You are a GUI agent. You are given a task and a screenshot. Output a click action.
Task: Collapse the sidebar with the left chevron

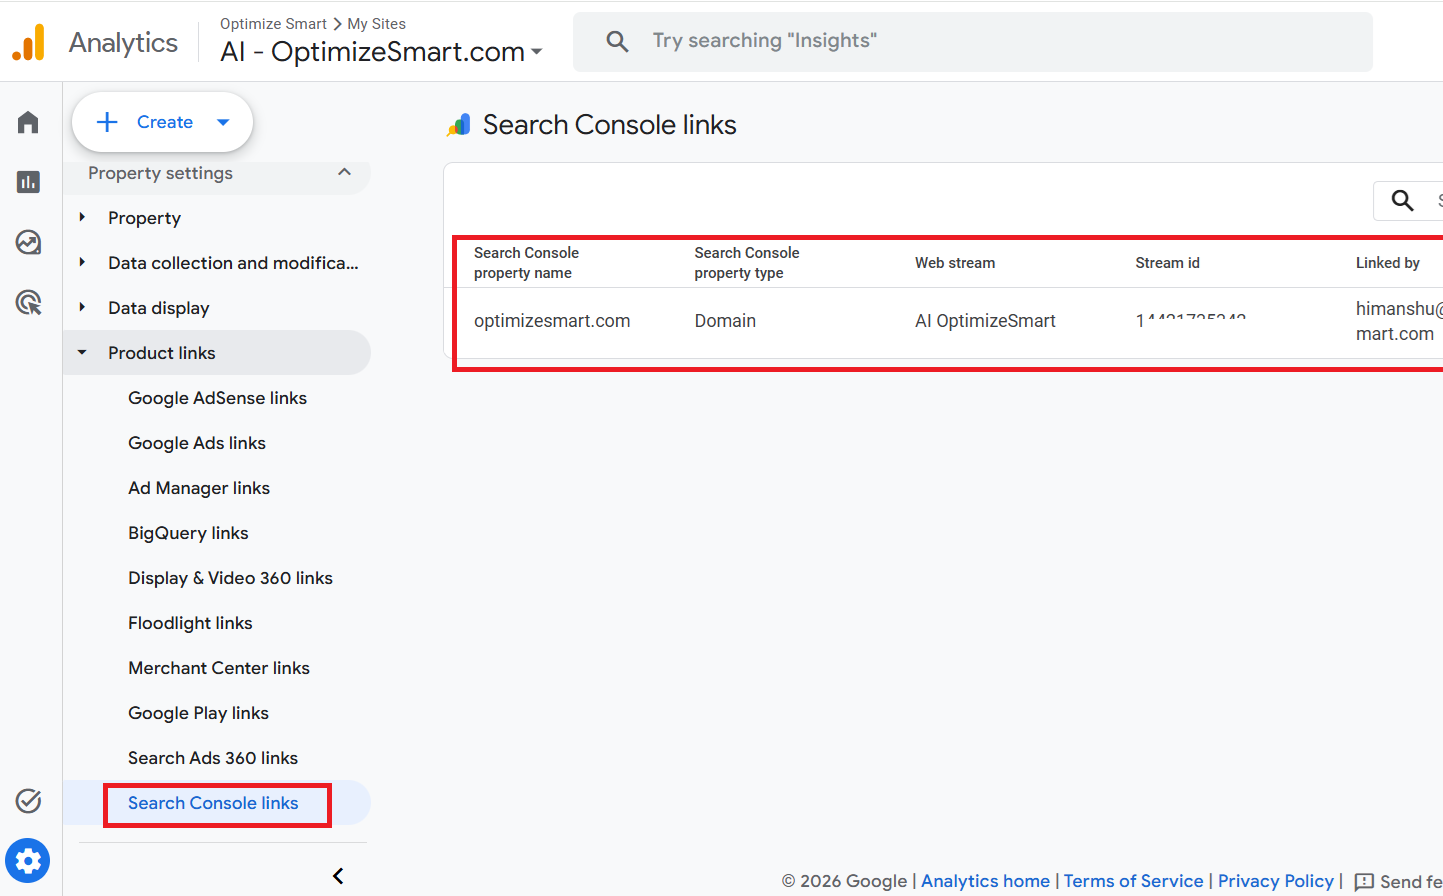tap(338, 876)
